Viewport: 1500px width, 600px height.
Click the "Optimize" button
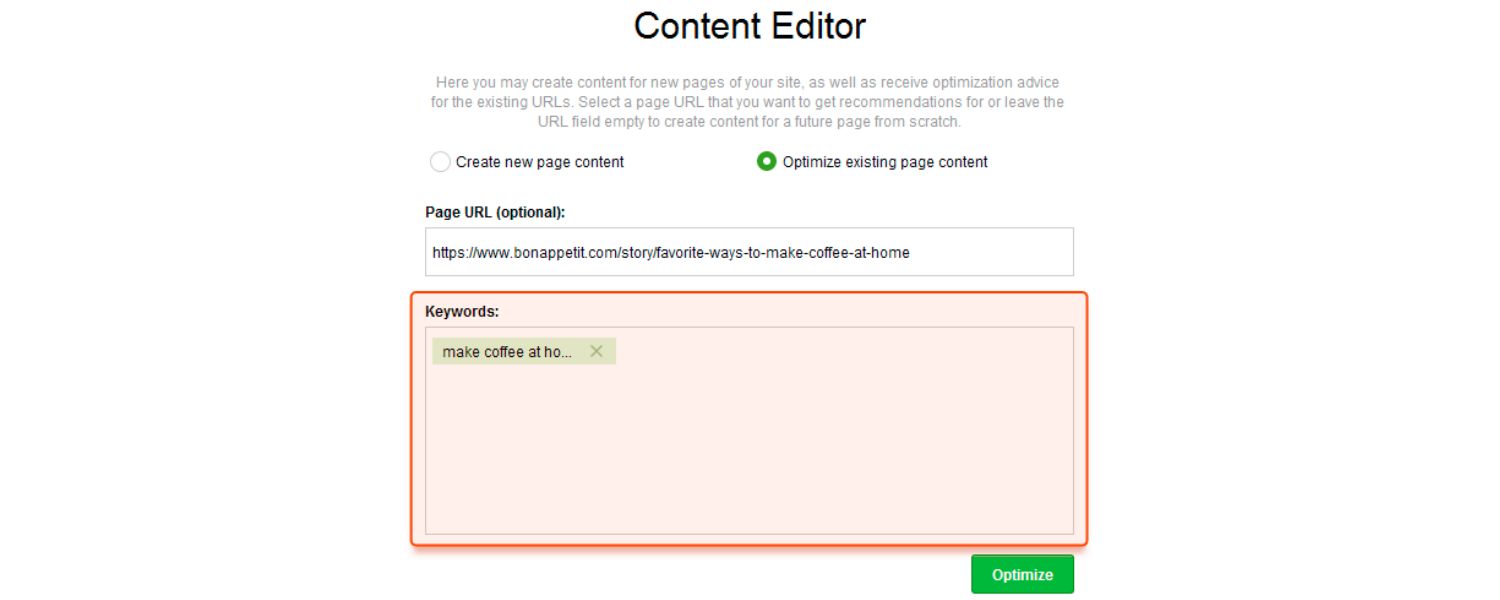tap(1022, 574)
